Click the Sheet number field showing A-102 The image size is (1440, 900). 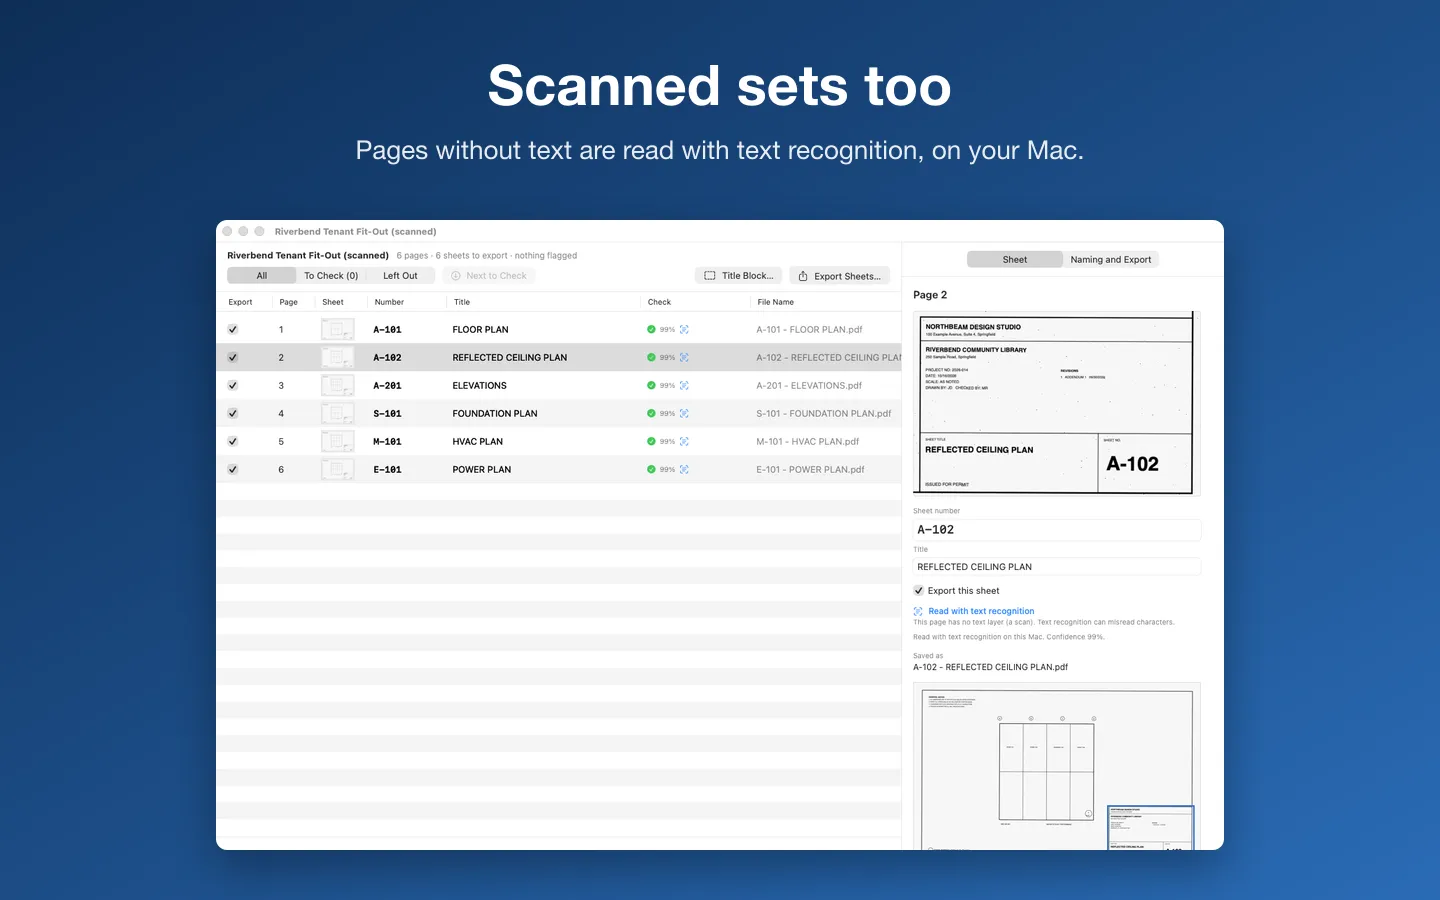click(1057, 530)
